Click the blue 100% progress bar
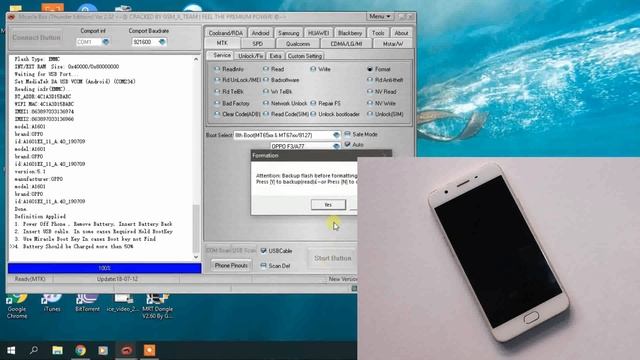Image resolution: width=640 pixels, height=360 pixels. click(x=104, y=268)
